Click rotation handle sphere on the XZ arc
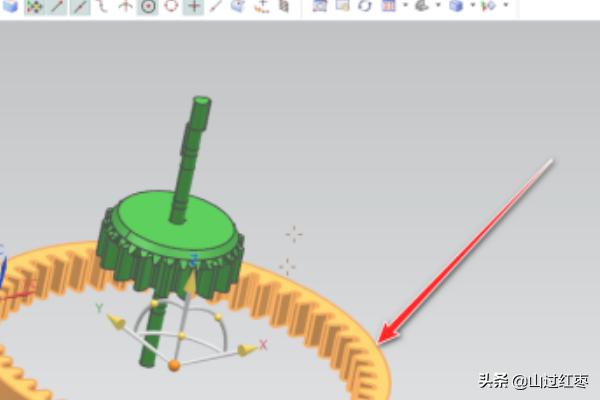 [218, 317]
